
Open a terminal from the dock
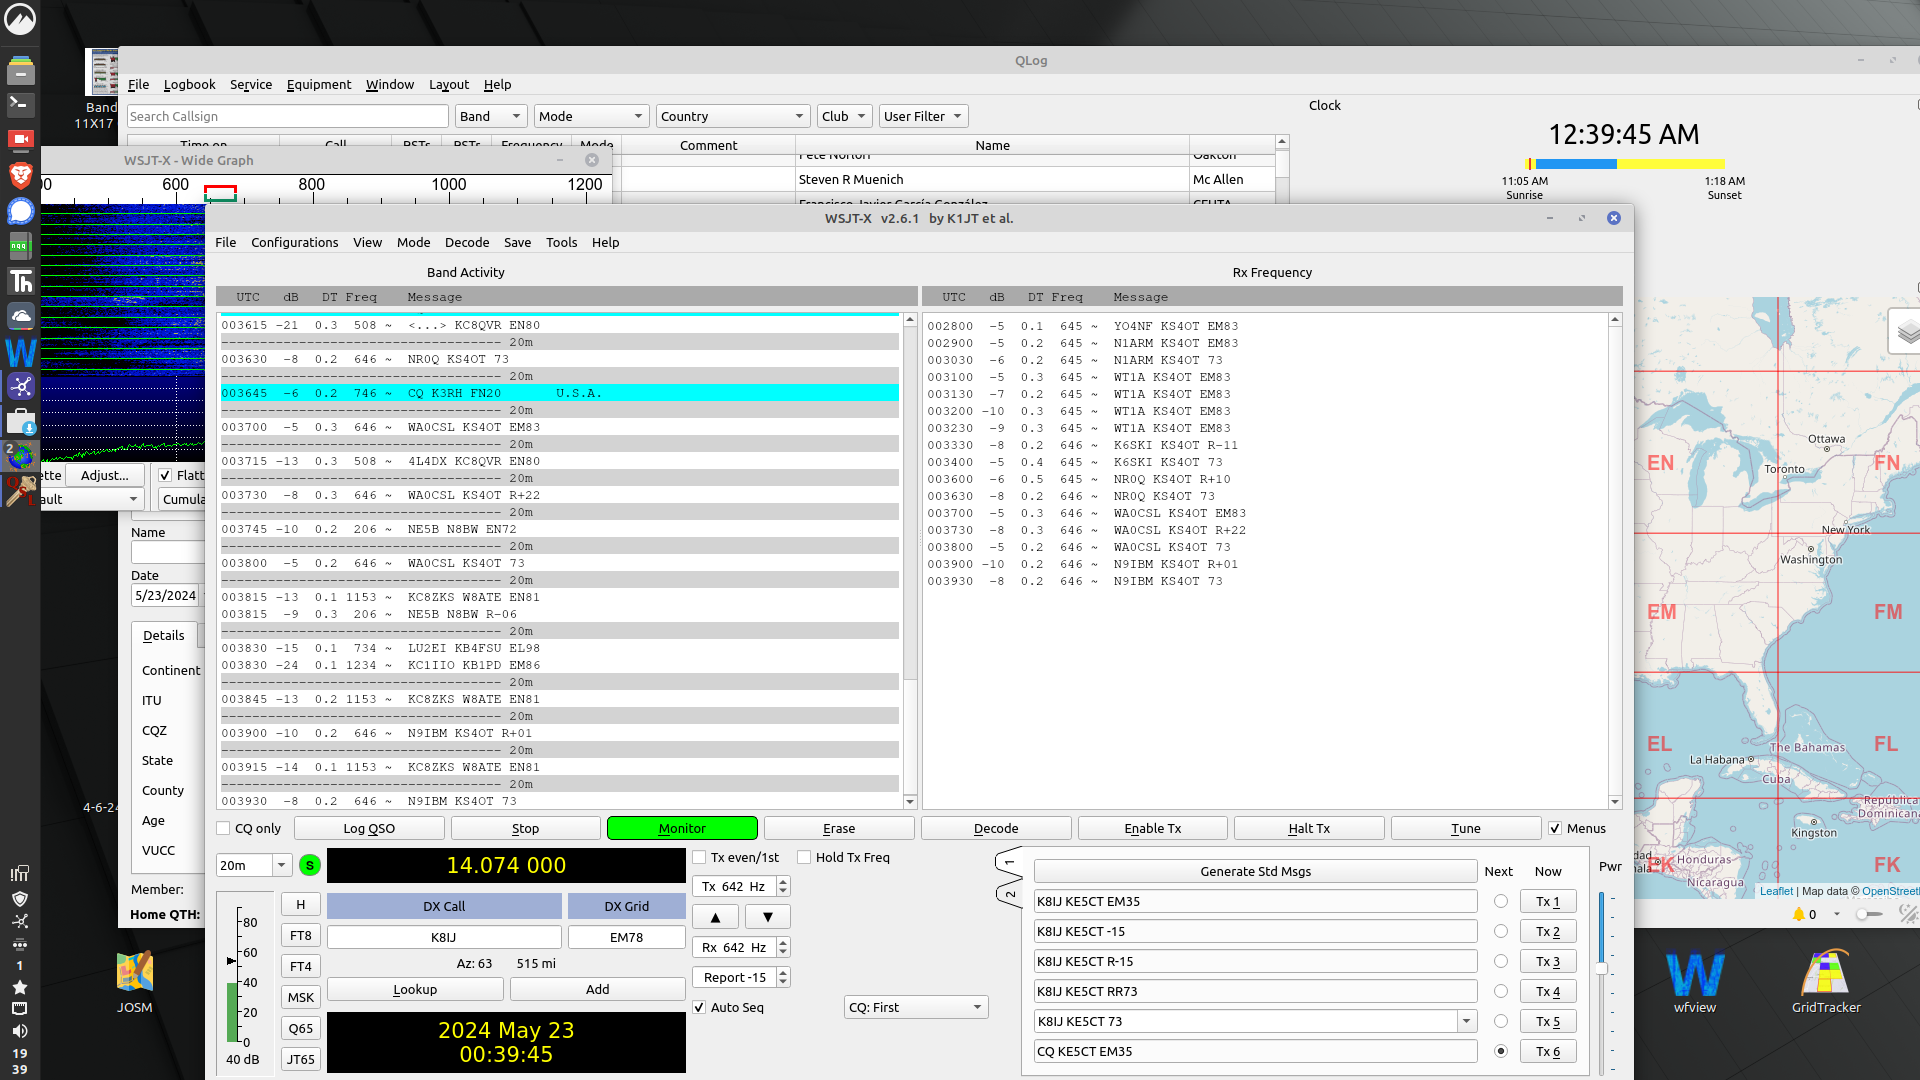pyautogui.click(x=20, y=104)
